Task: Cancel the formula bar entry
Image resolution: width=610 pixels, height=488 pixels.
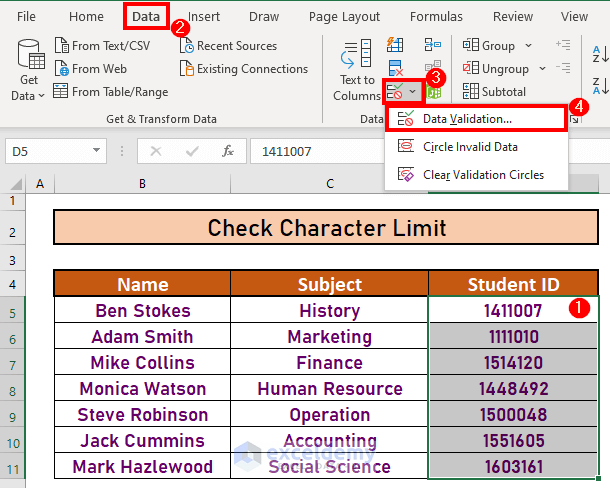Action: (x=156, y=151)
